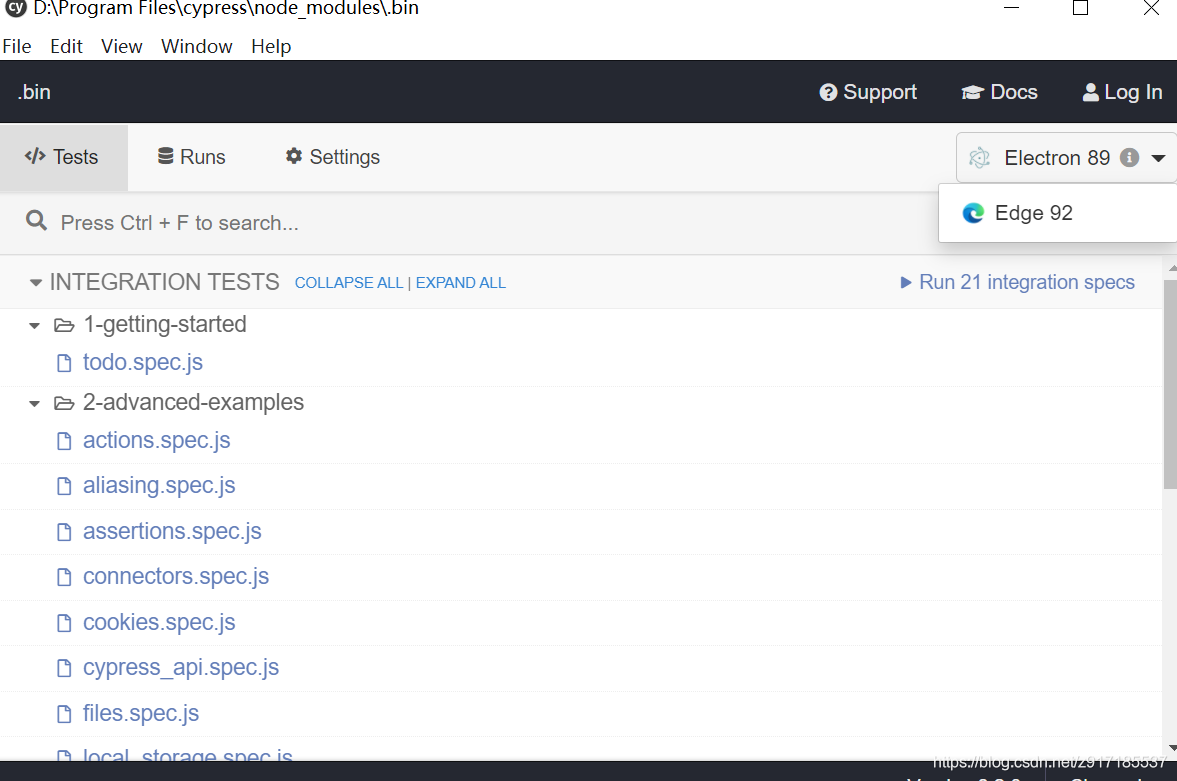Click file icon next to actions.spec.js
The width and height of the screenshot is (1177, 781).
[65, 442]
